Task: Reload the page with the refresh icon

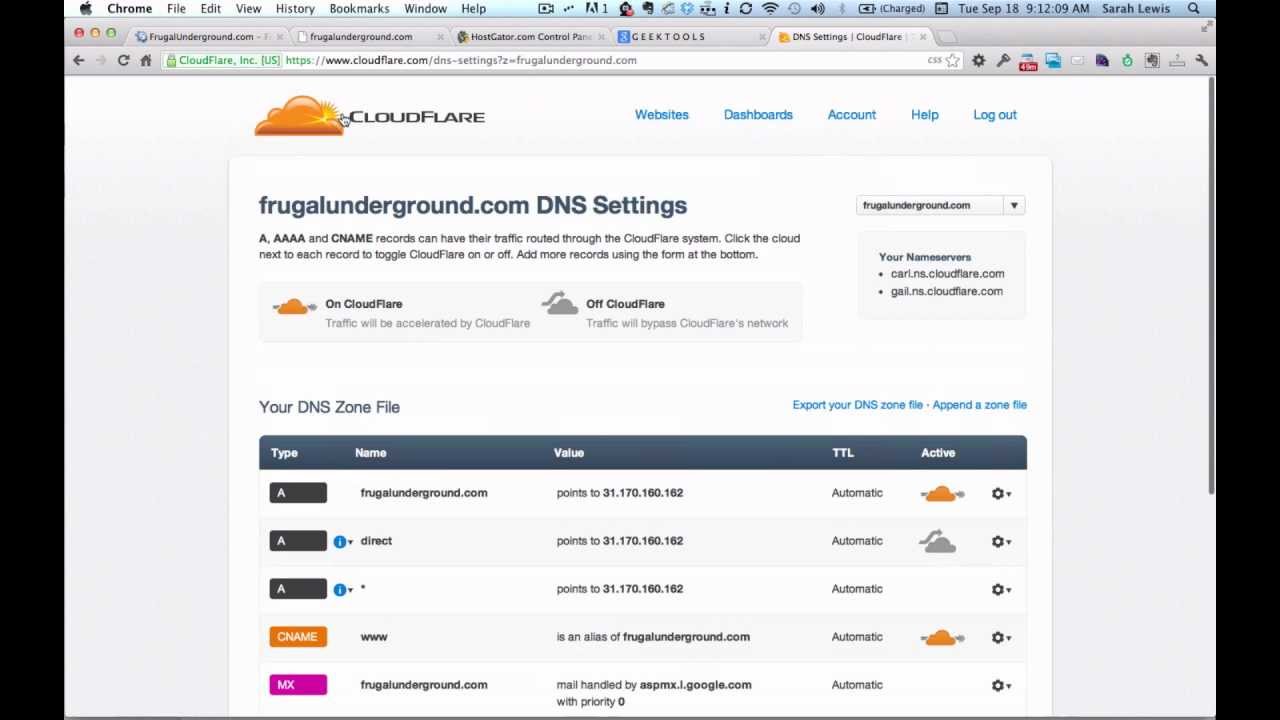Action: coord(123,60)
